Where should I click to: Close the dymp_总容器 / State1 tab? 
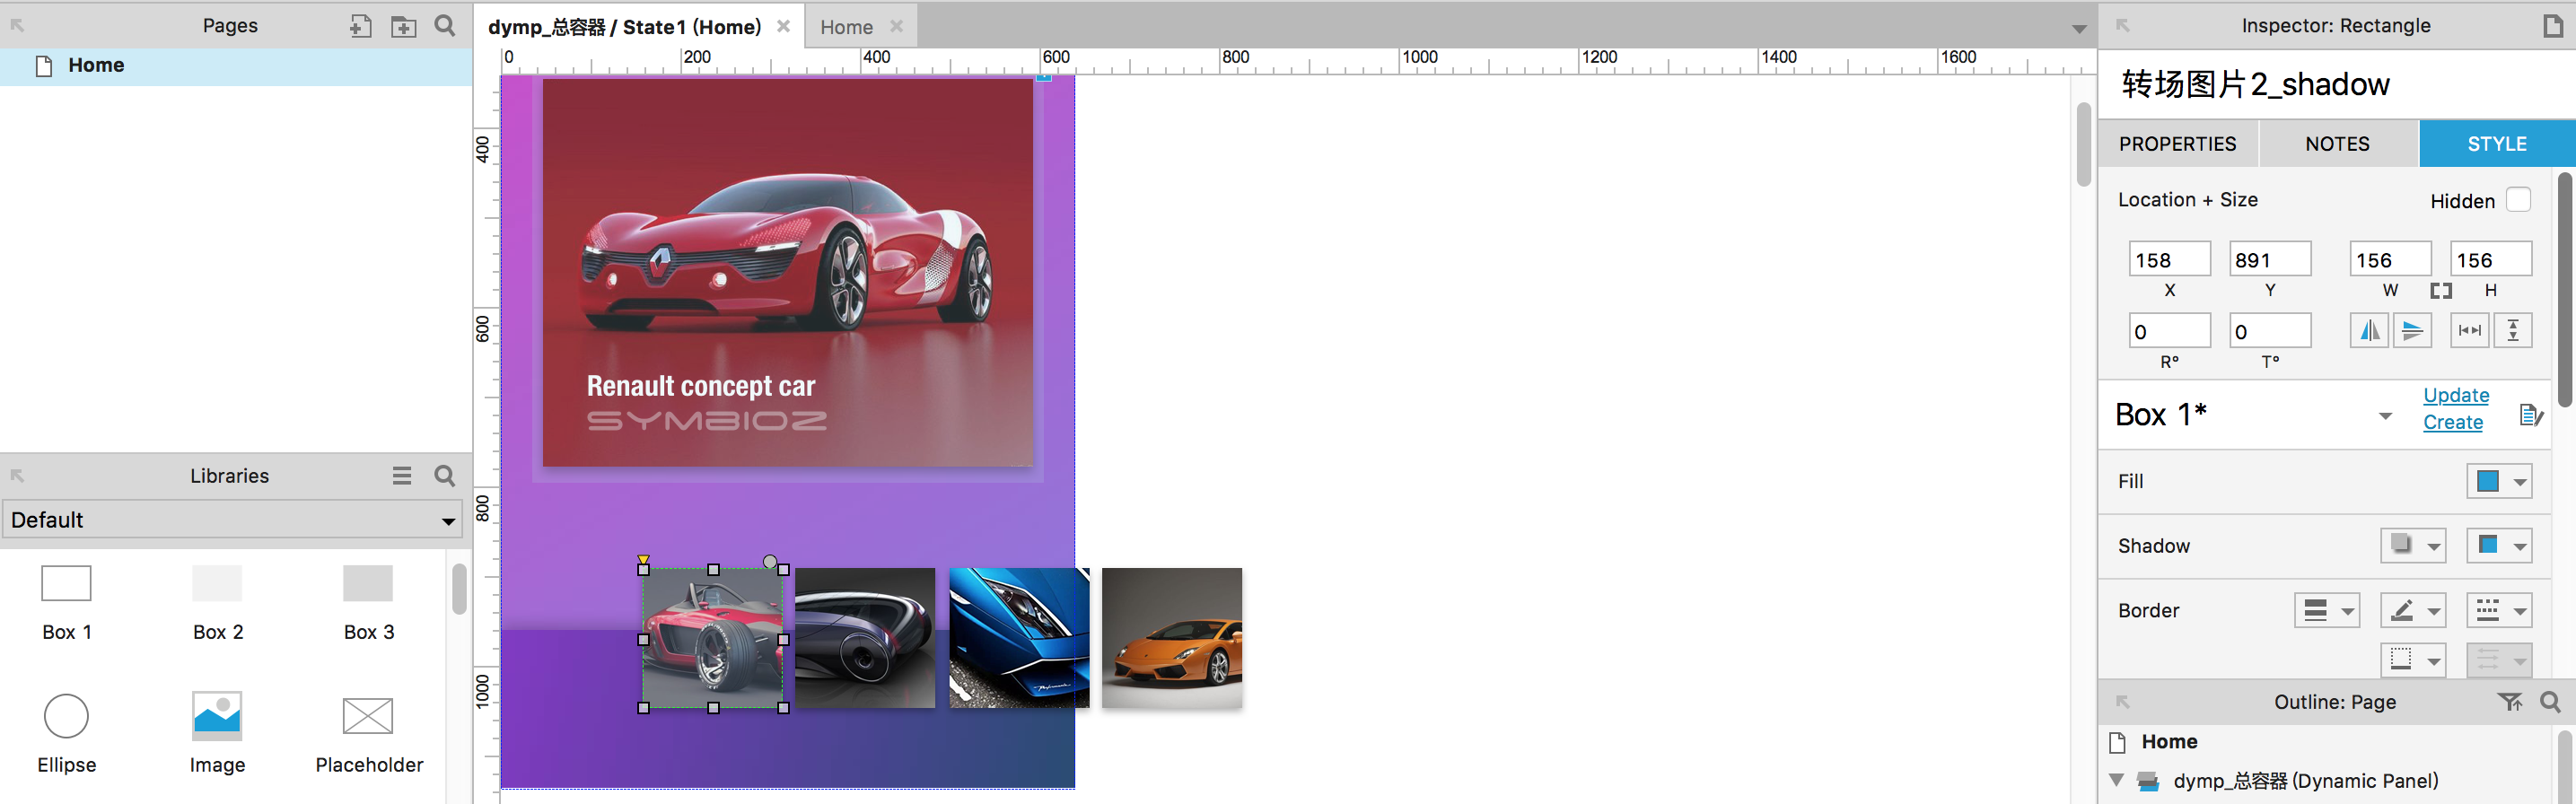click(784, 26)
